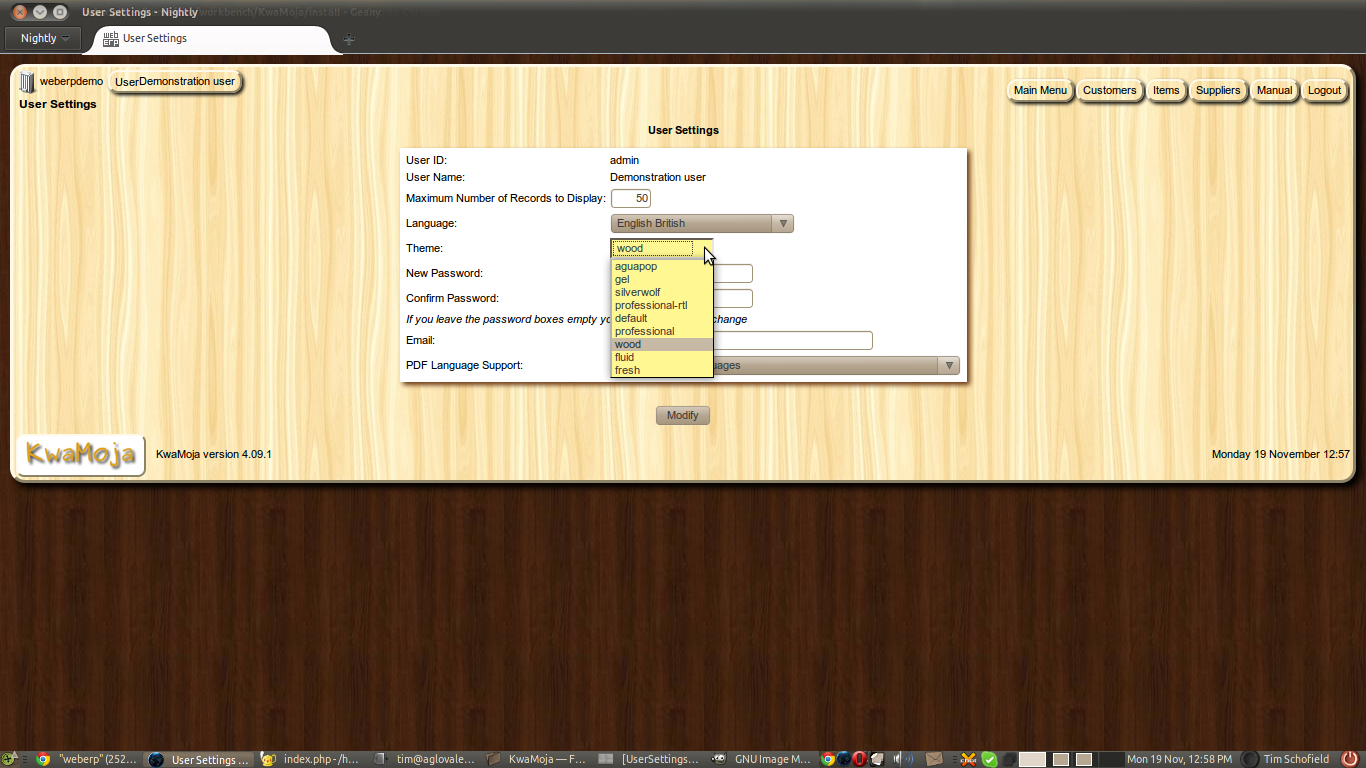Select "professional" from the Theme dropdown

pyautogui.click(x=644, y=331)
